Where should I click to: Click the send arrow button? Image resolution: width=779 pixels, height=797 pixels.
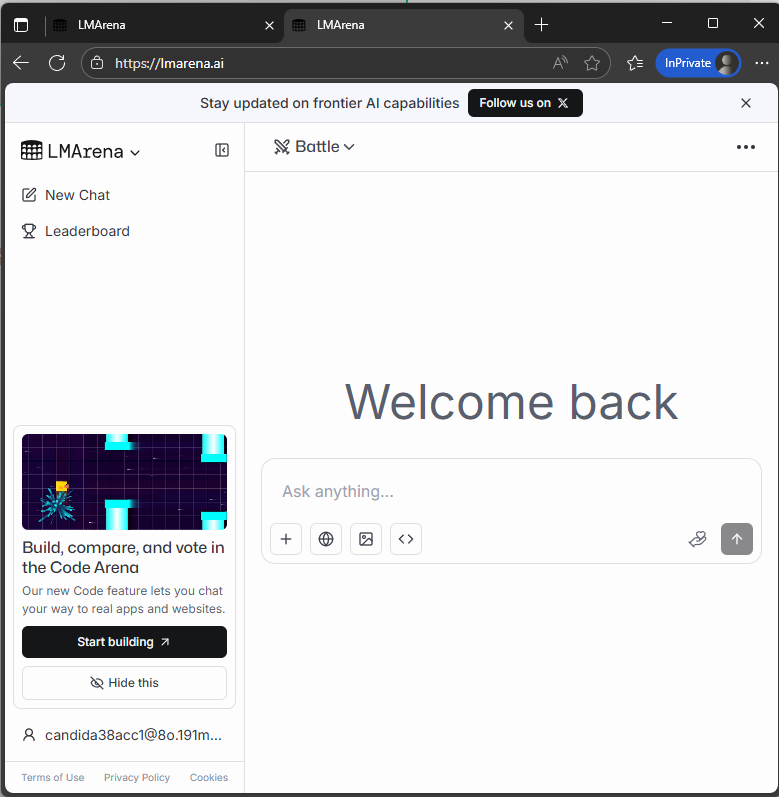(737, 539)
